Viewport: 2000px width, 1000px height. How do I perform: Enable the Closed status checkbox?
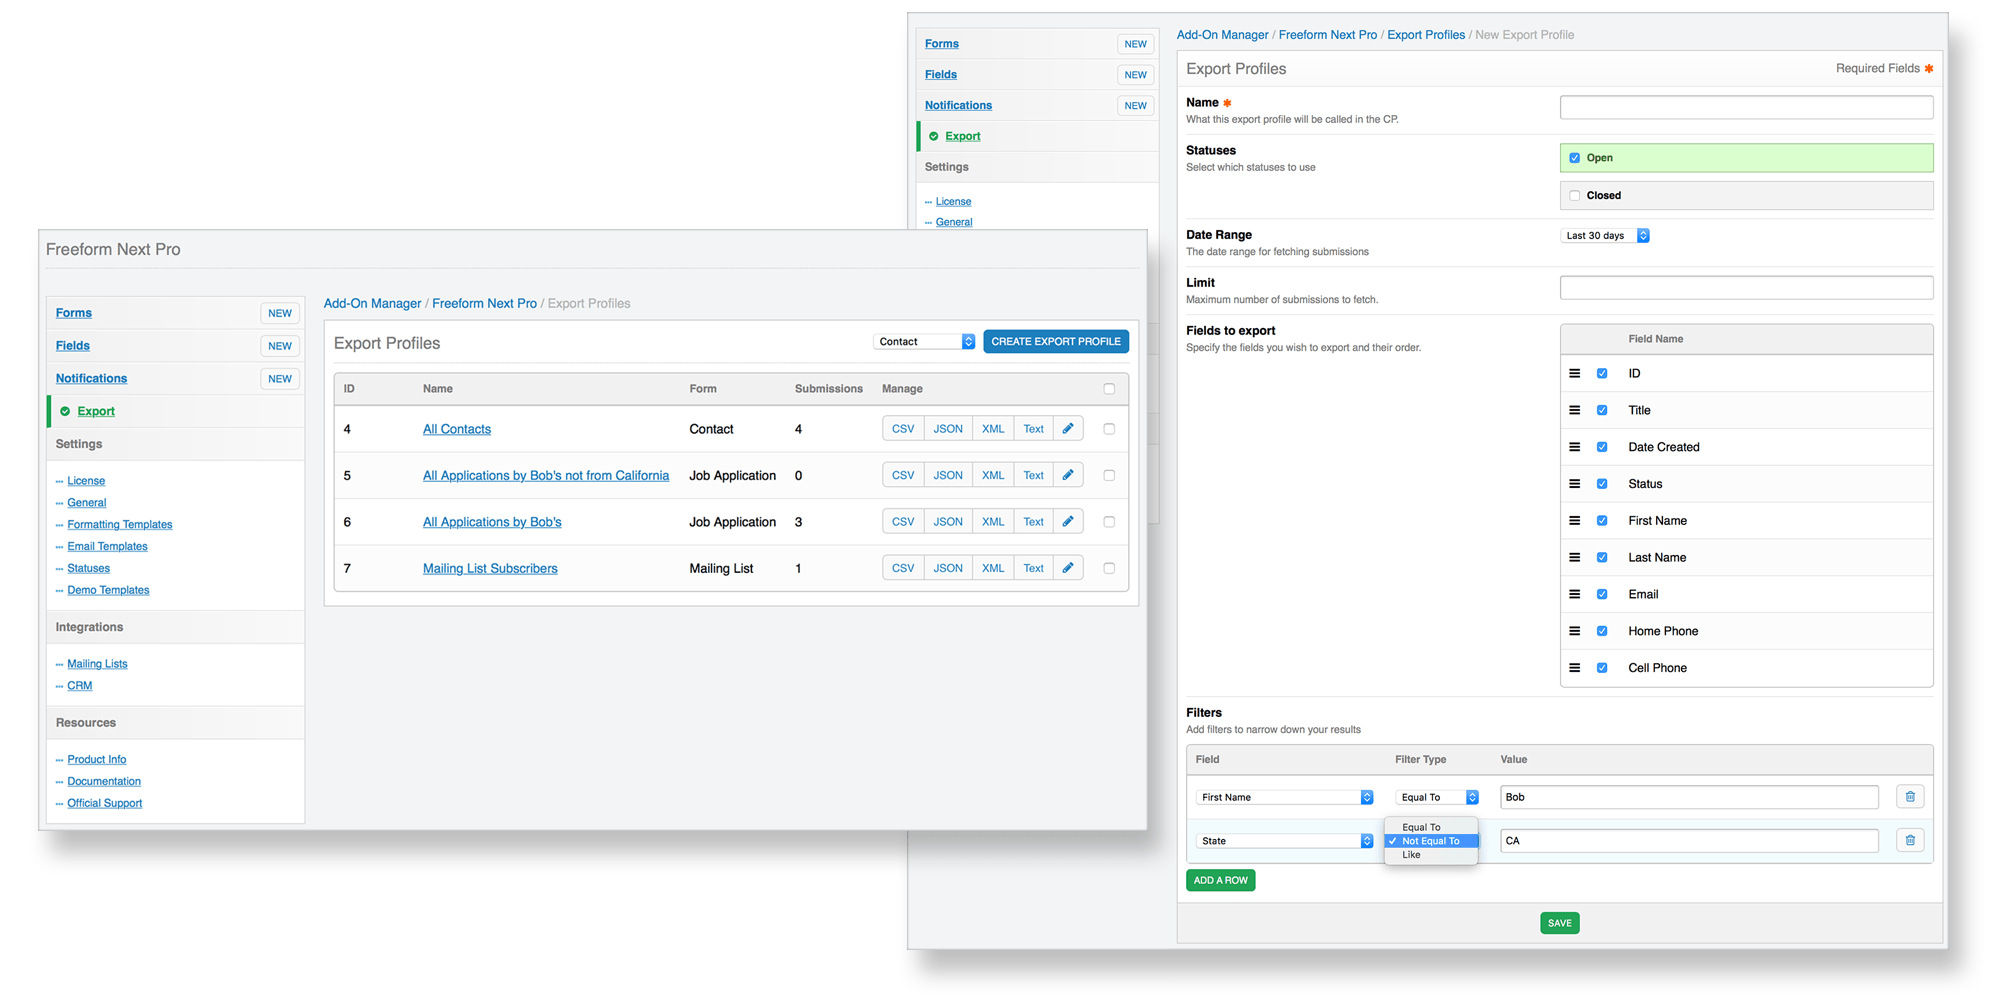(1575, 196)
